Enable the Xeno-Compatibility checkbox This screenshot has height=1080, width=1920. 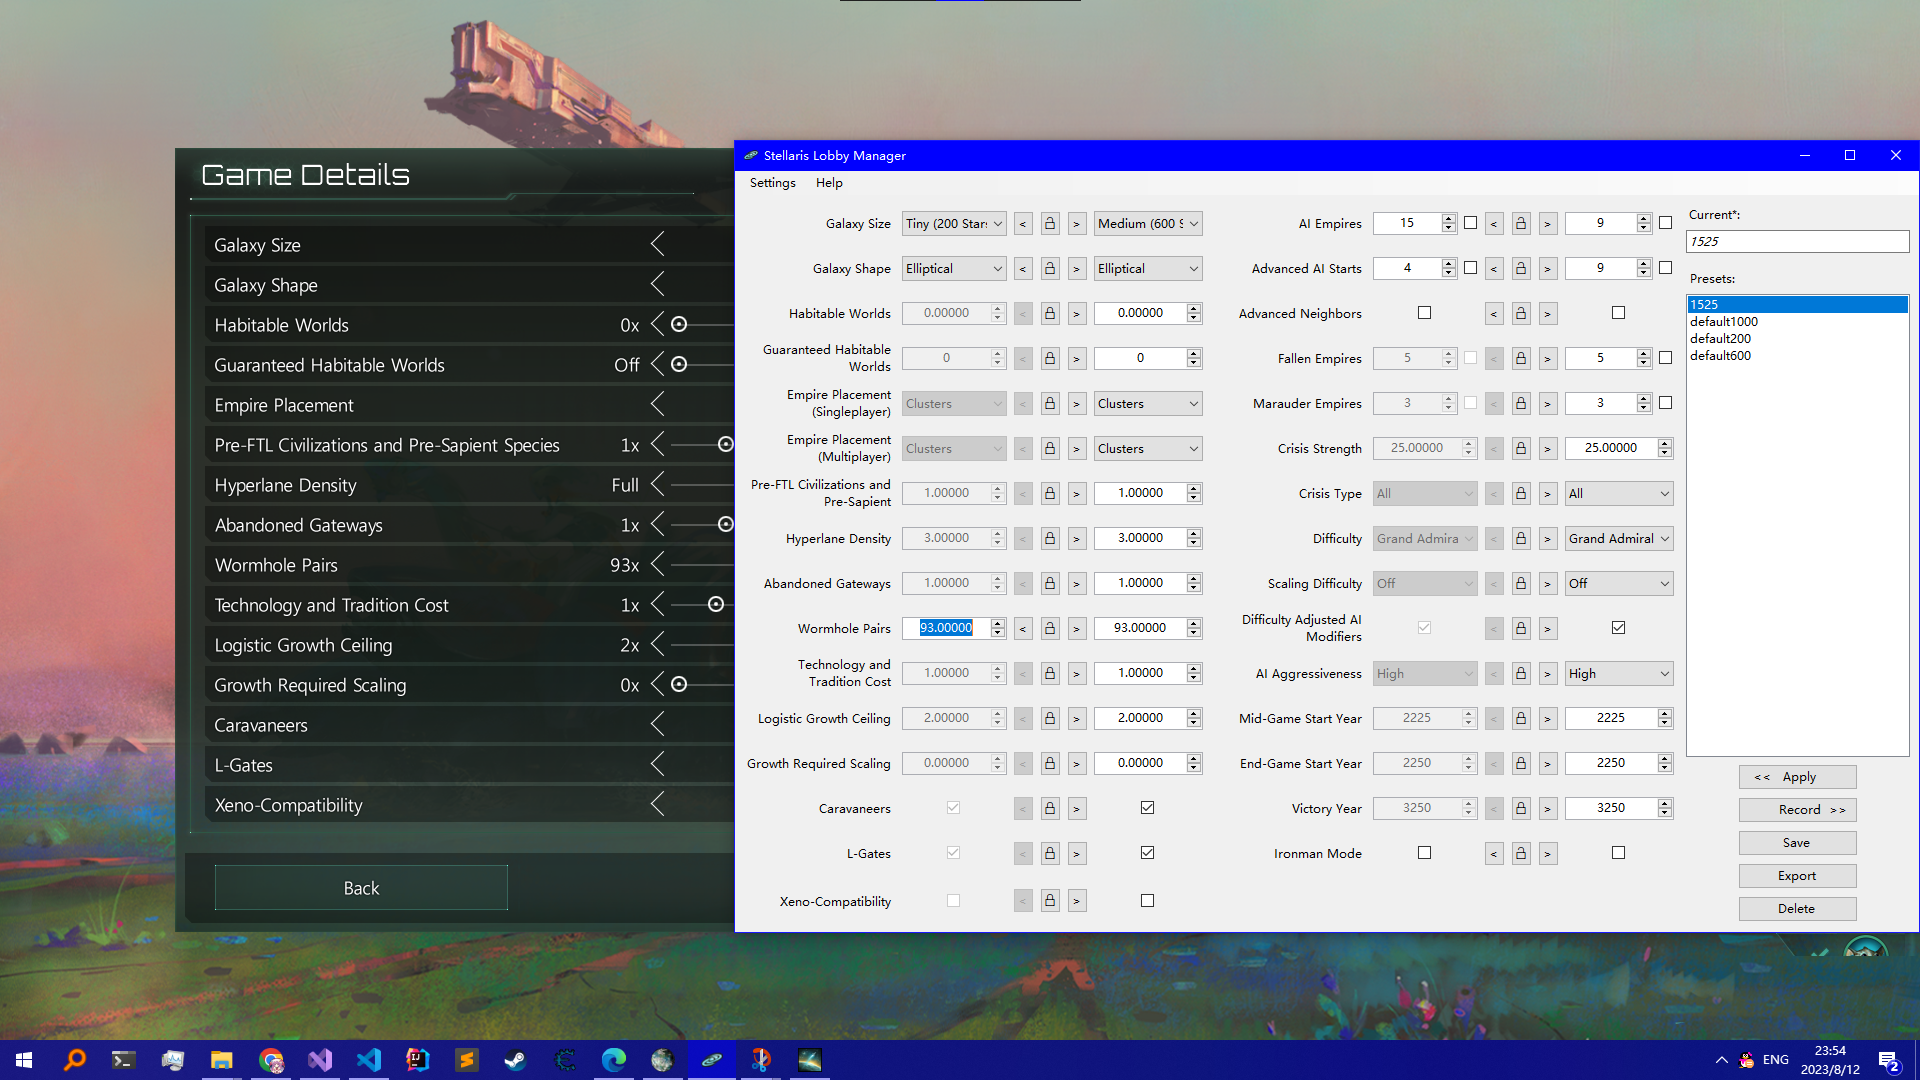point(1147,900)
